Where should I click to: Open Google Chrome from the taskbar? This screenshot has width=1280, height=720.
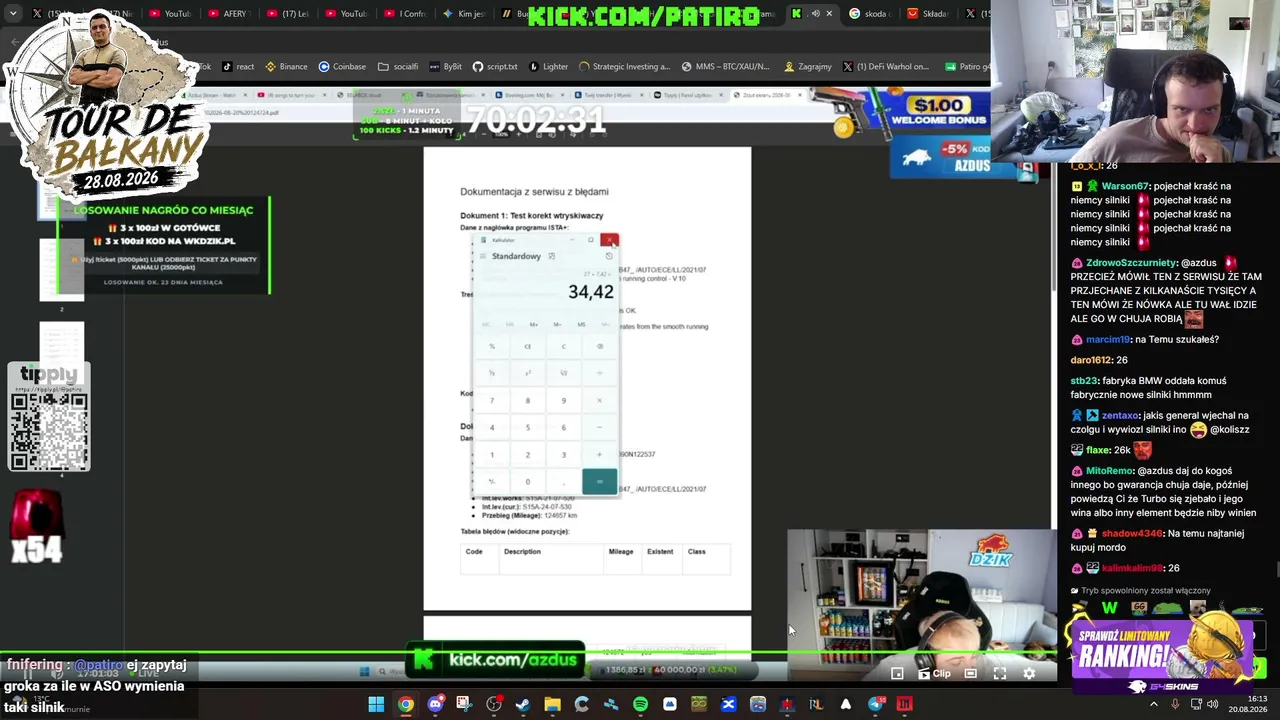(405, 704)
